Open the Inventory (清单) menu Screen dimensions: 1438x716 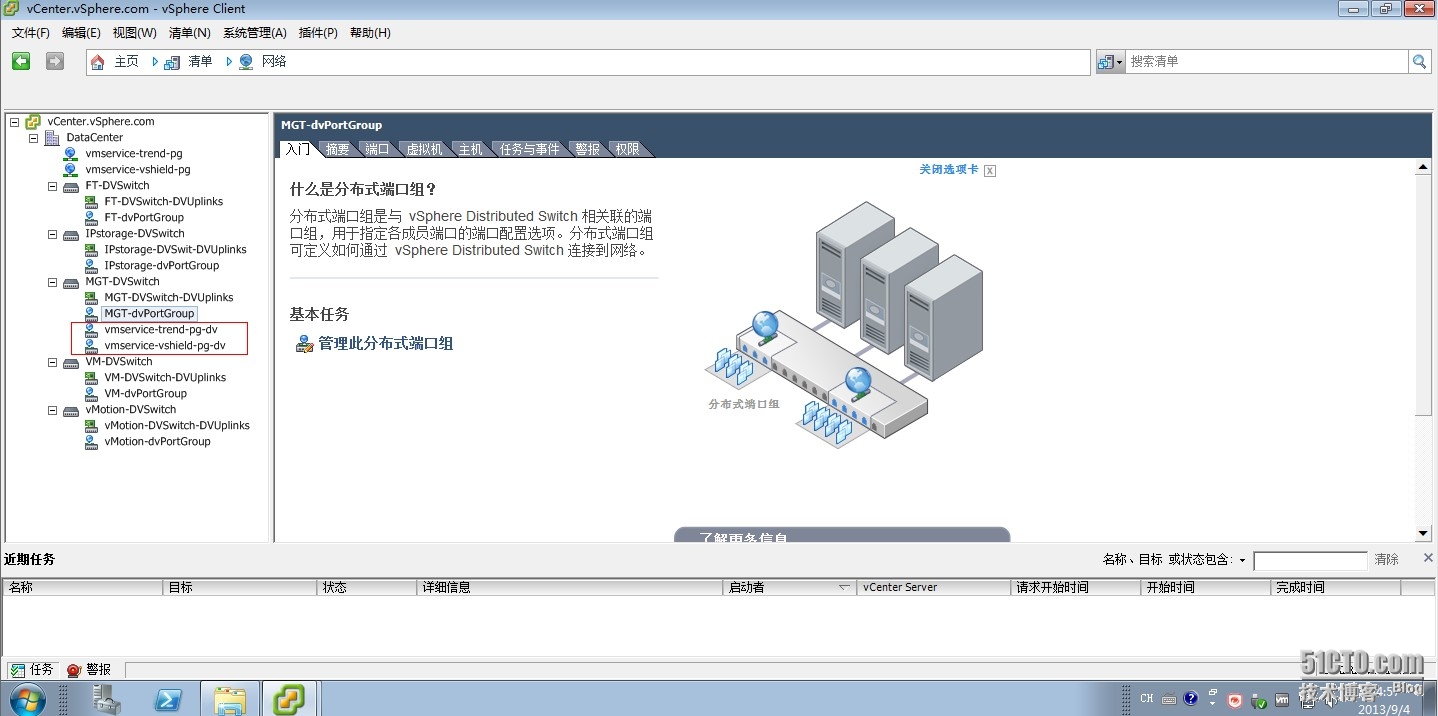click(x=190, y=33)
